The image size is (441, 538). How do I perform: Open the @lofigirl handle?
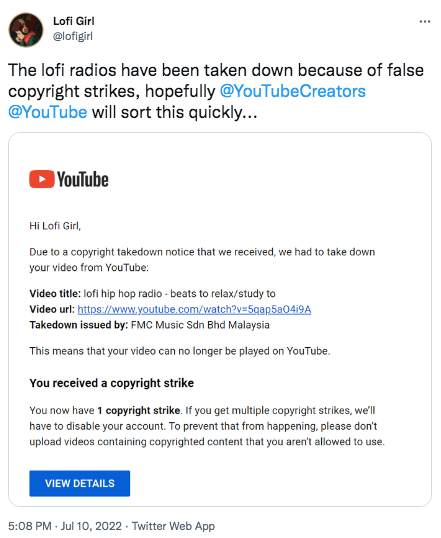pos(72,36)
